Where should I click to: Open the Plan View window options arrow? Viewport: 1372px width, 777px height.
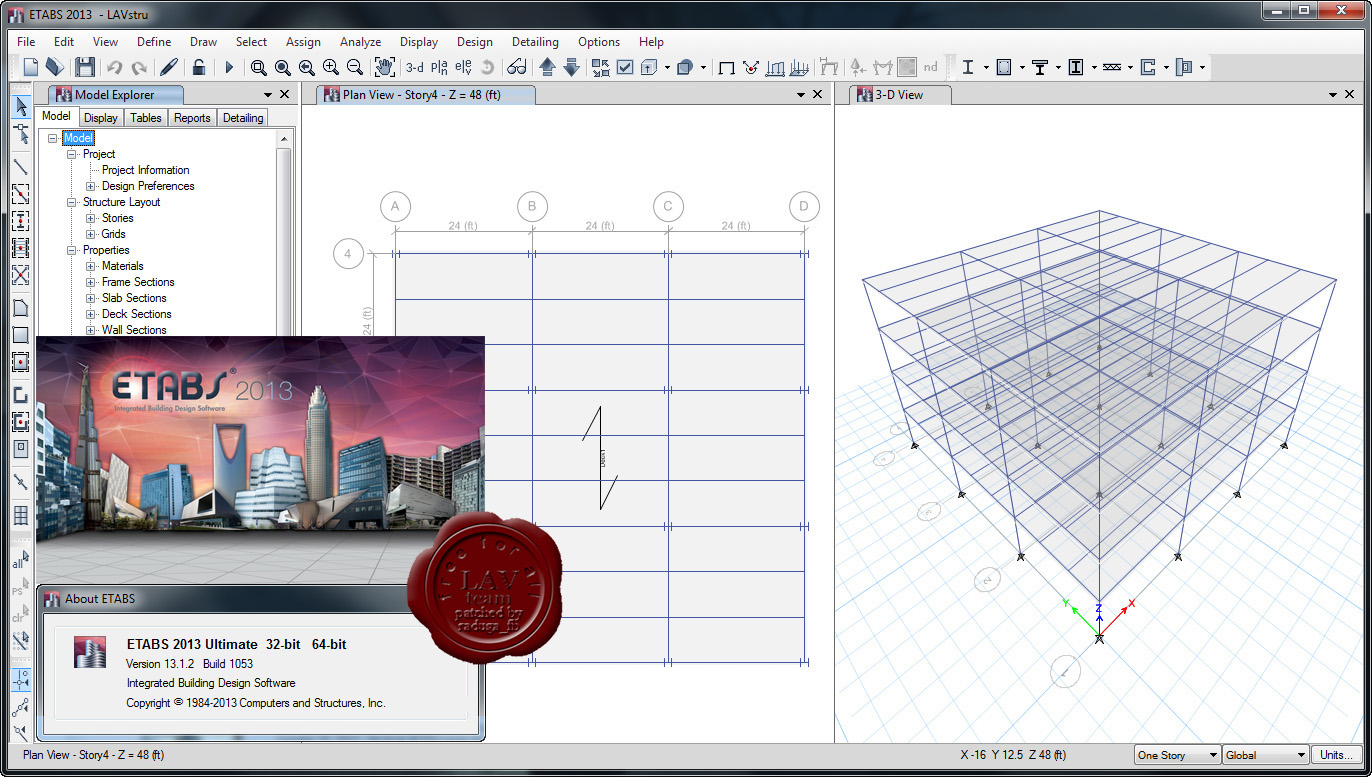(x=801, y=95)
